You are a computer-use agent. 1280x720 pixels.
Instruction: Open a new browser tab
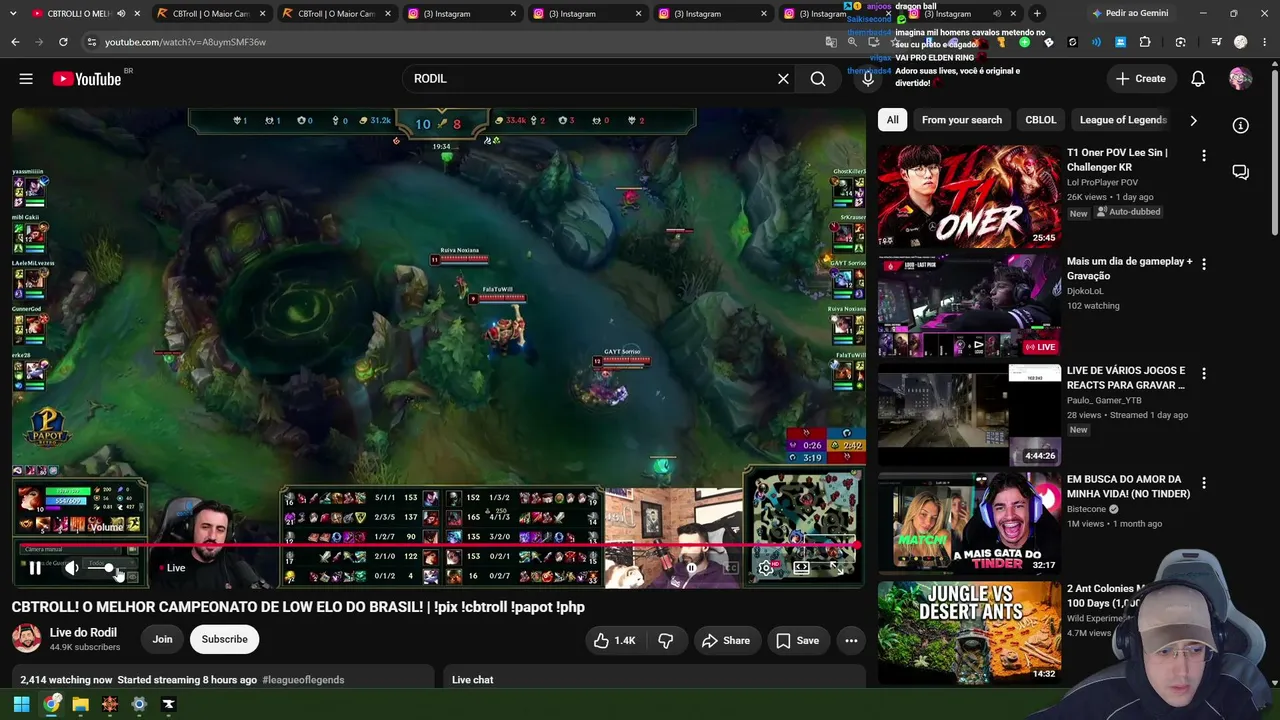(1037, 14)
